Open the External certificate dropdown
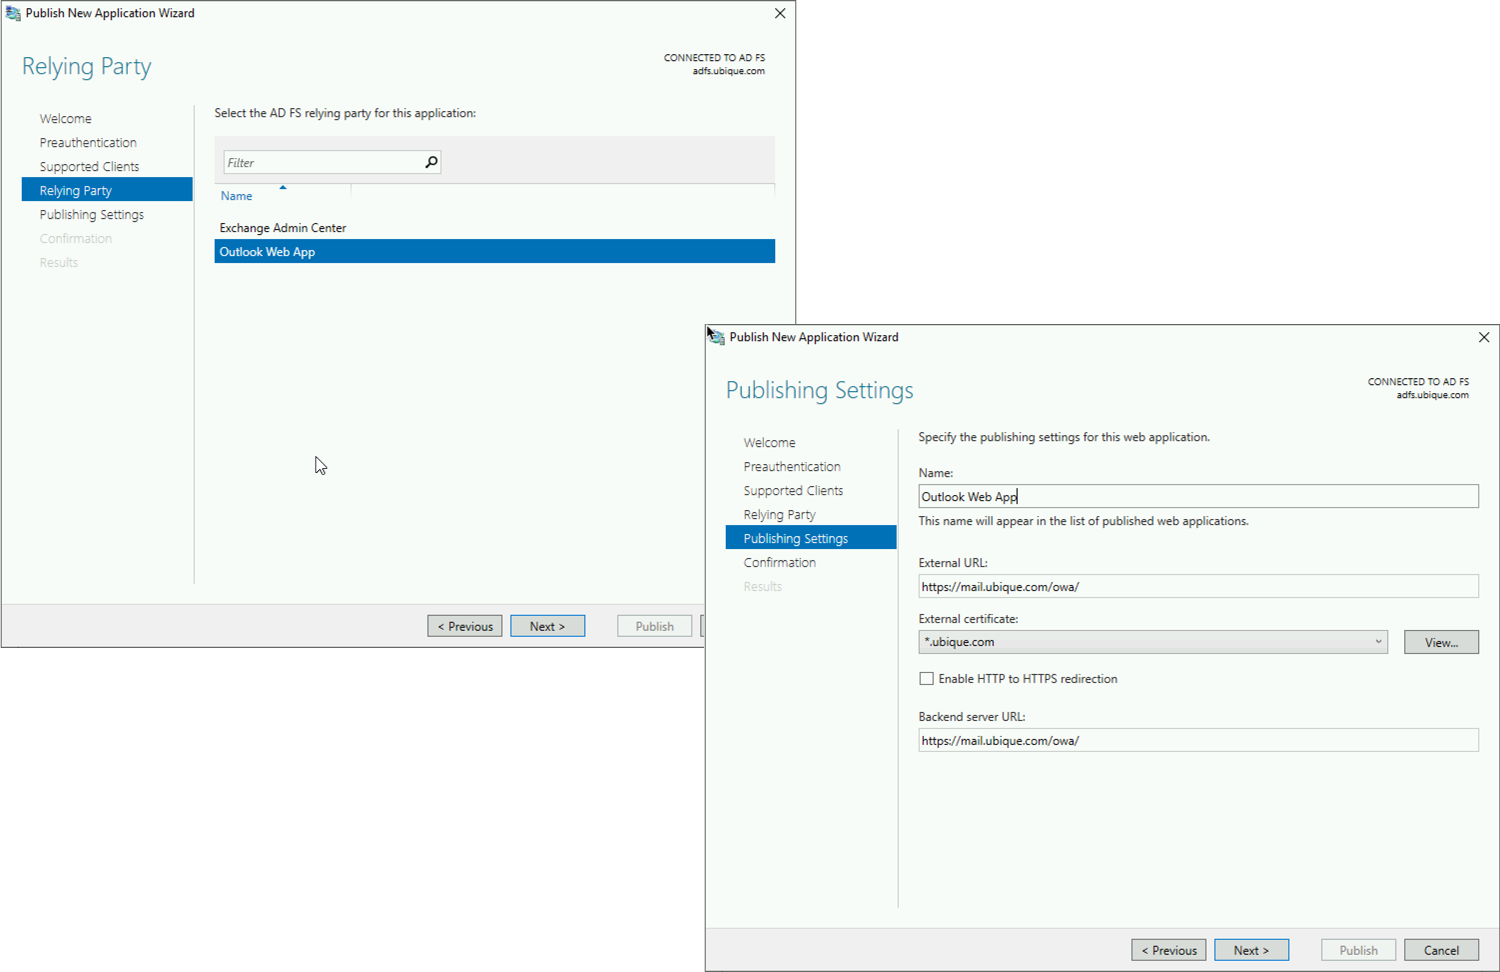 coord(1153,642)
